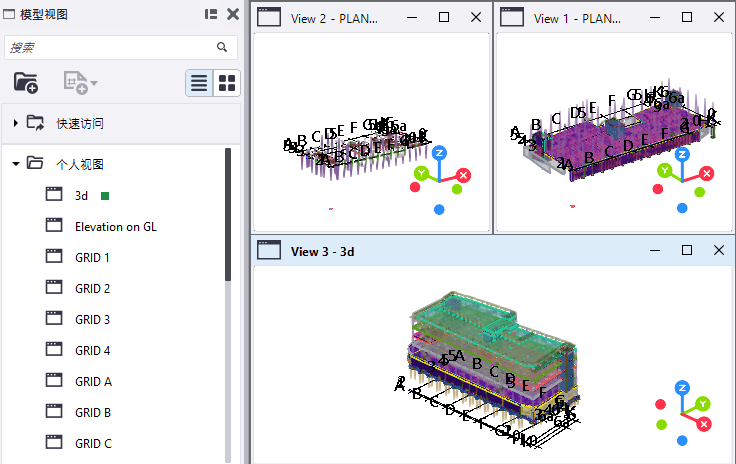Minimize the View 3 window
This screenshot has height=464, width=736.
click(655, 251)
